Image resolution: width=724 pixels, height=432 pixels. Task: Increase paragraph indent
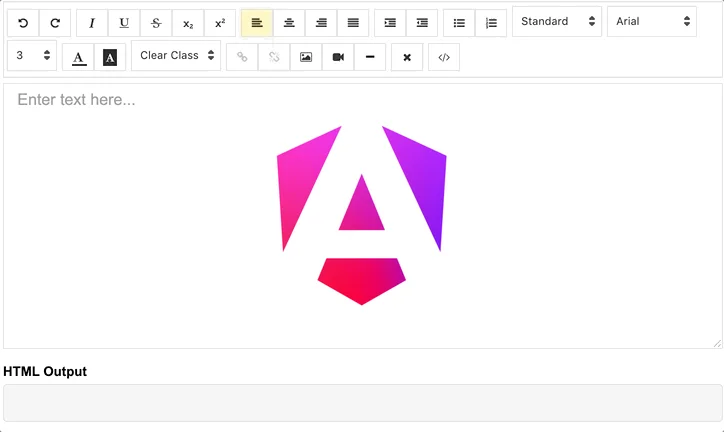[390, 23]
